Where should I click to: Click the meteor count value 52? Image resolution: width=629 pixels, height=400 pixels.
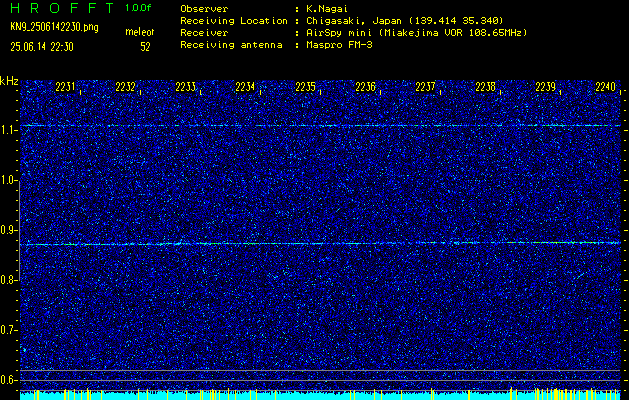click(x=145, y=47)
